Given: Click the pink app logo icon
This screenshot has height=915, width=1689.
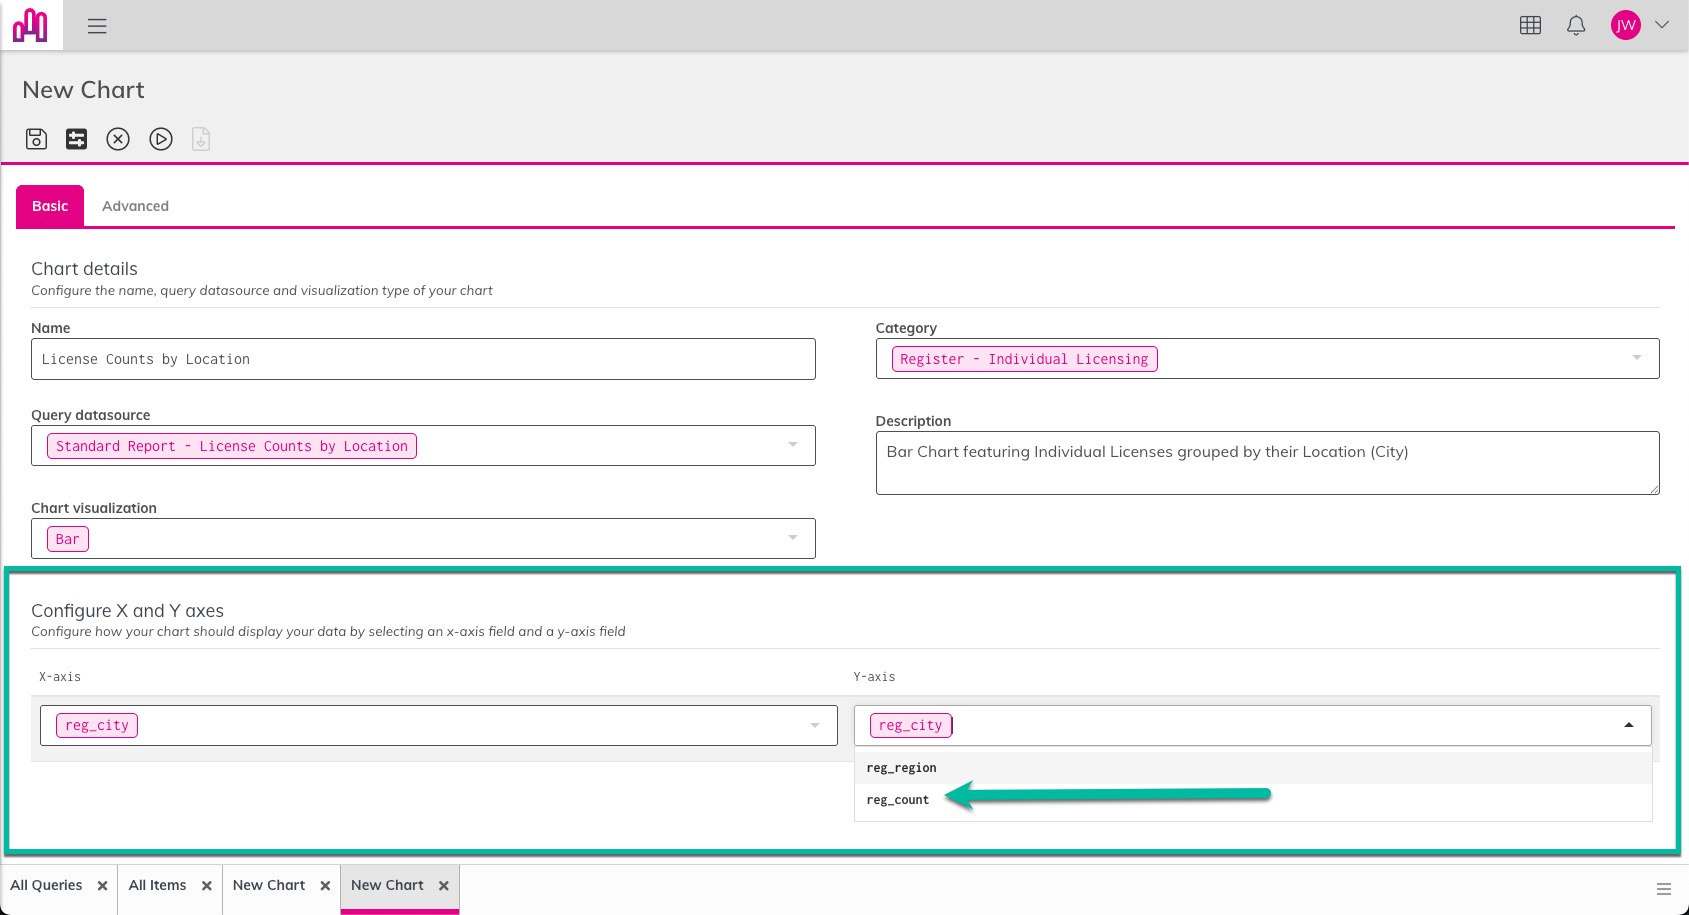Looking at the screenshot, I should tap(30, 25).
